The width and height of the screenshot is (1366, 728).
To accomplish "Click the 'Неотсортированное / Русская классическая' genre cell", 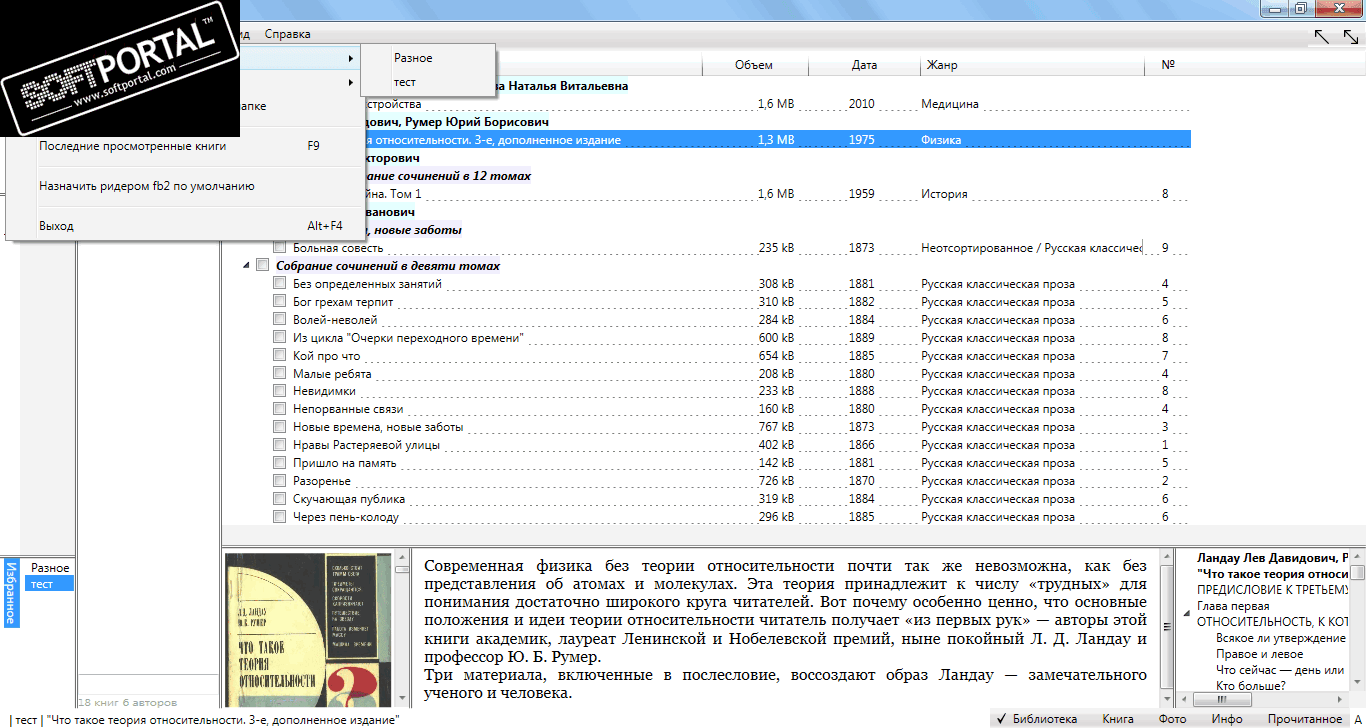I will click(1032, 248).
